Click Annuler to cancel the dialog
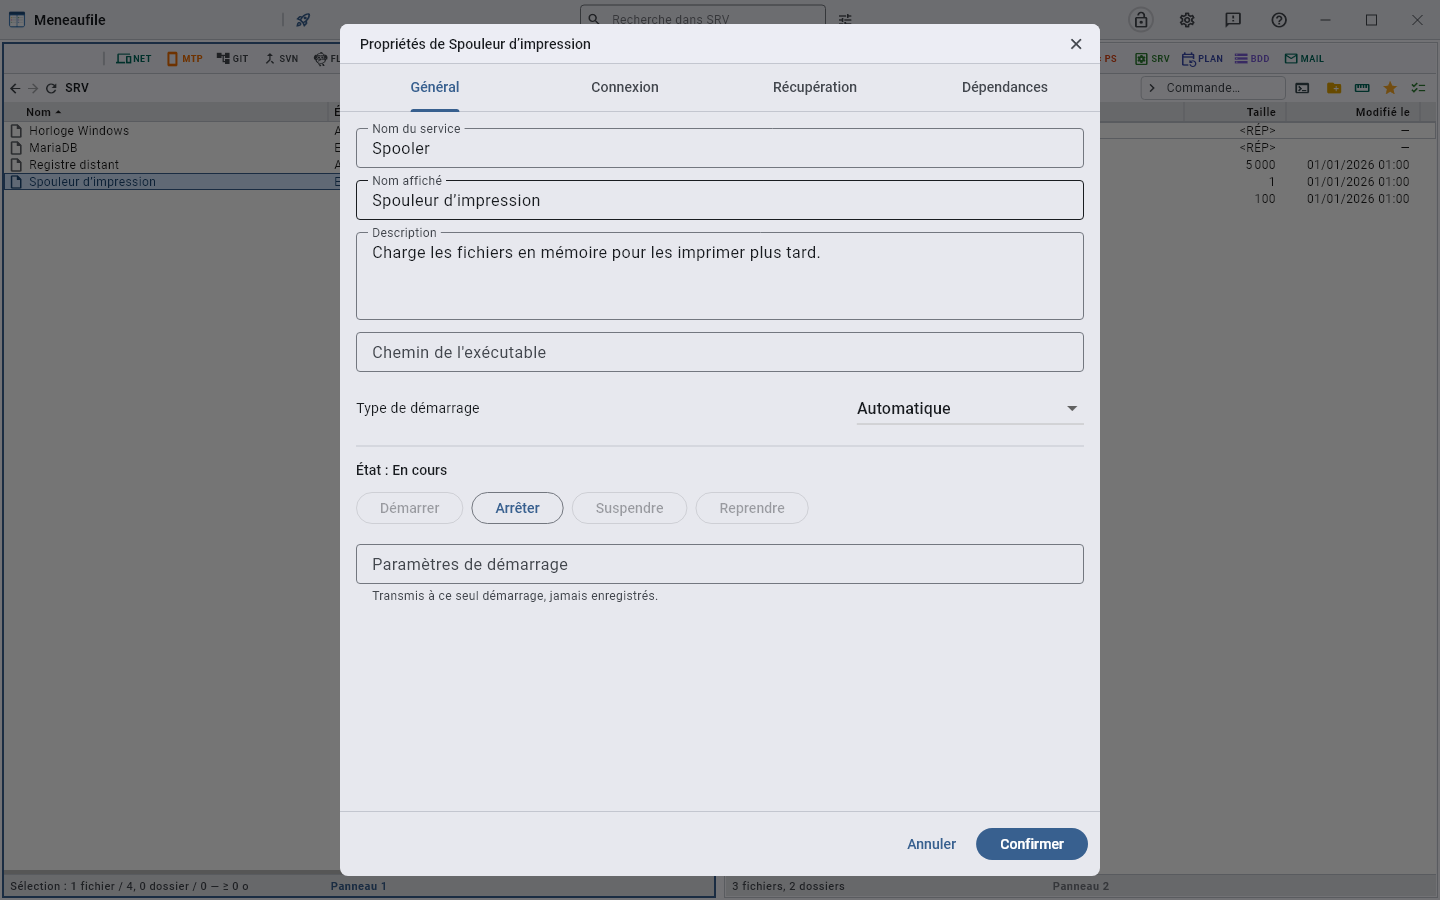The height and width of the screenshot is (900, 1440). tap(931, 844)
